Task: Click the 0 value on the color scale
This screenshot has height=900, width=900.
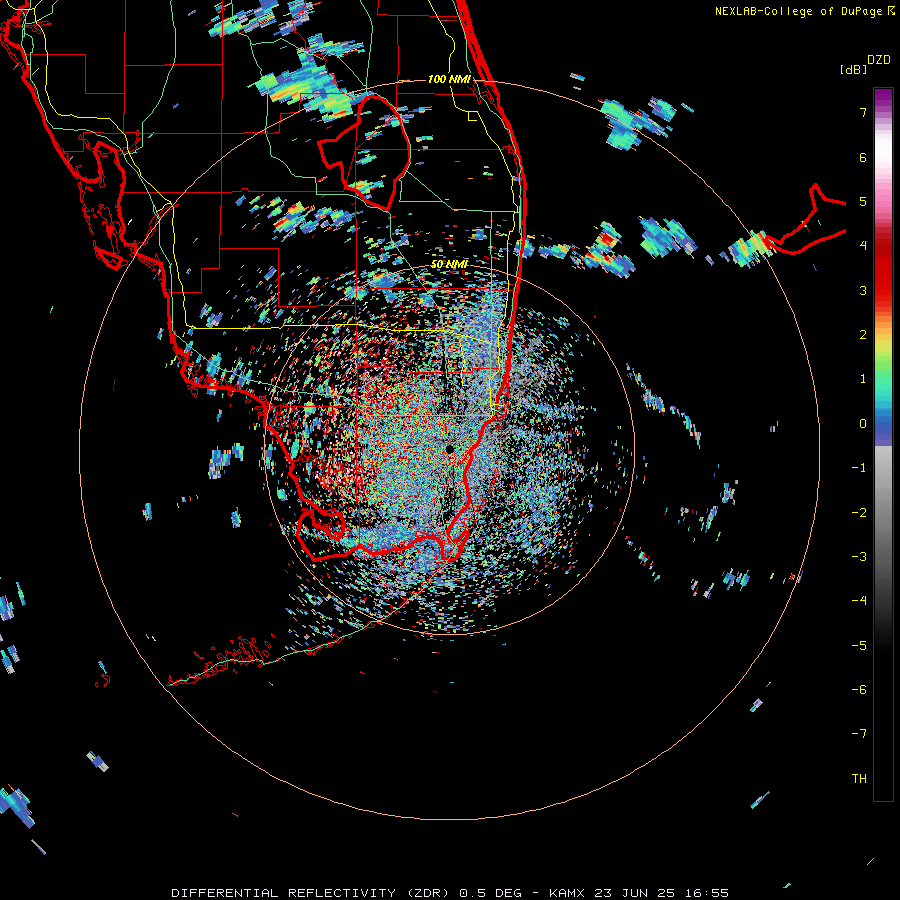Action: pos(863,424)
